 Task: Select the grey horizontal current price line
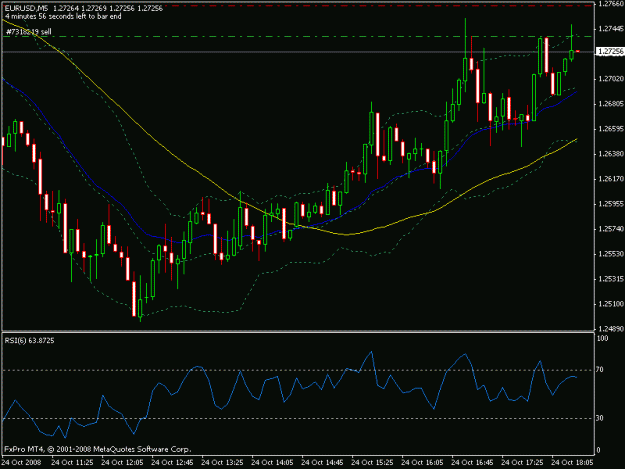click(298, 52)
